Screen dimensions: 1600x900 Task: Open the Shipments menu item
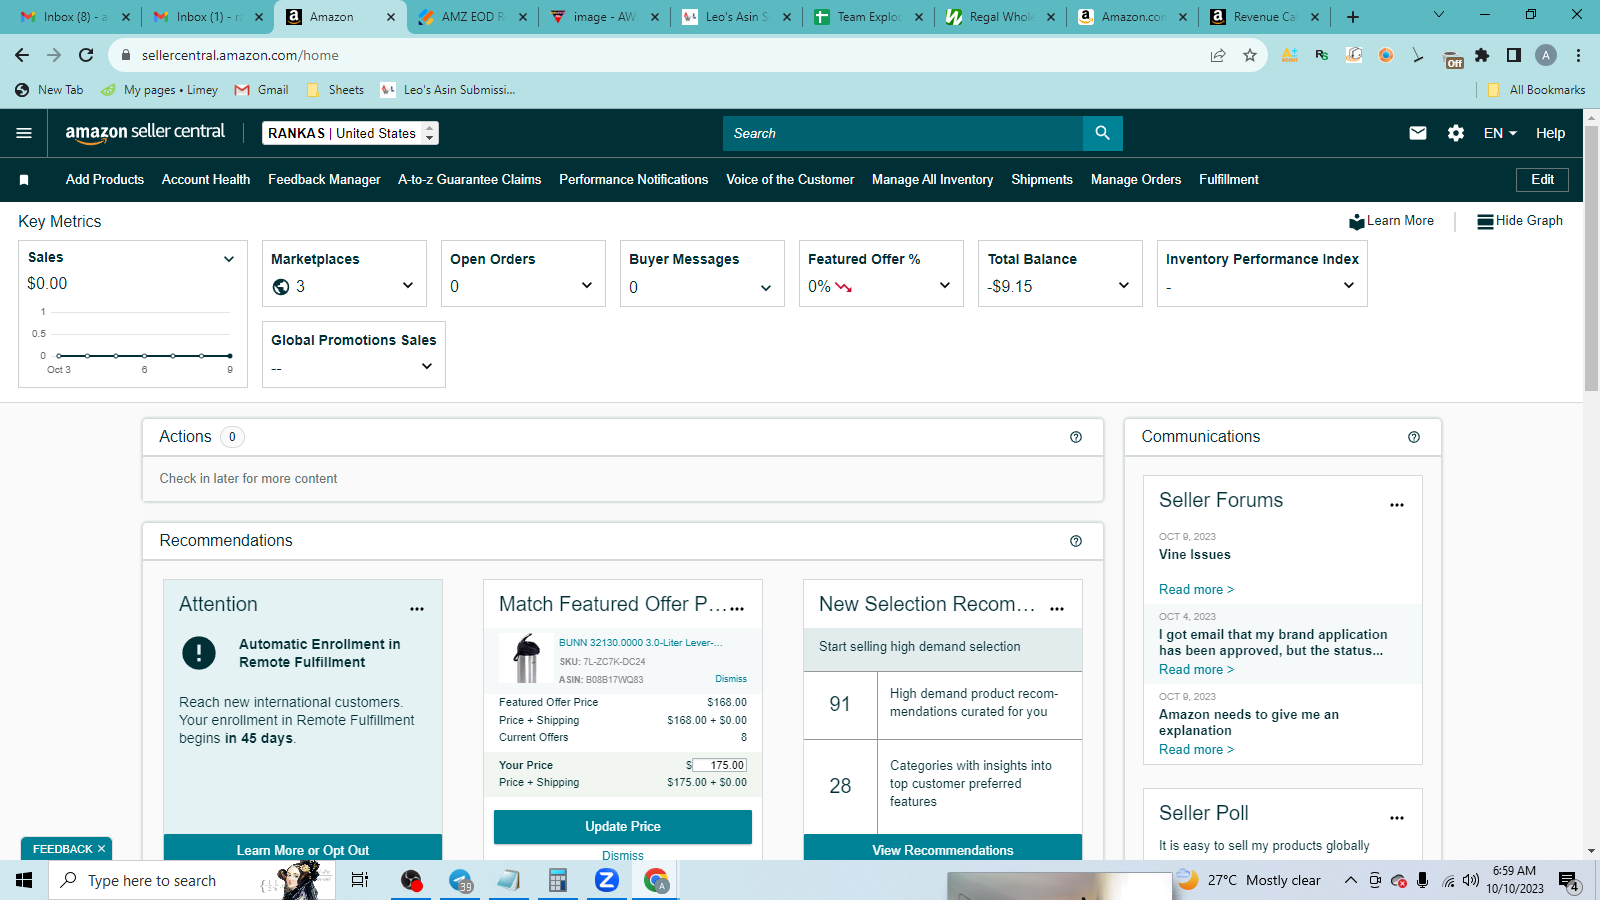point(1042,180)
